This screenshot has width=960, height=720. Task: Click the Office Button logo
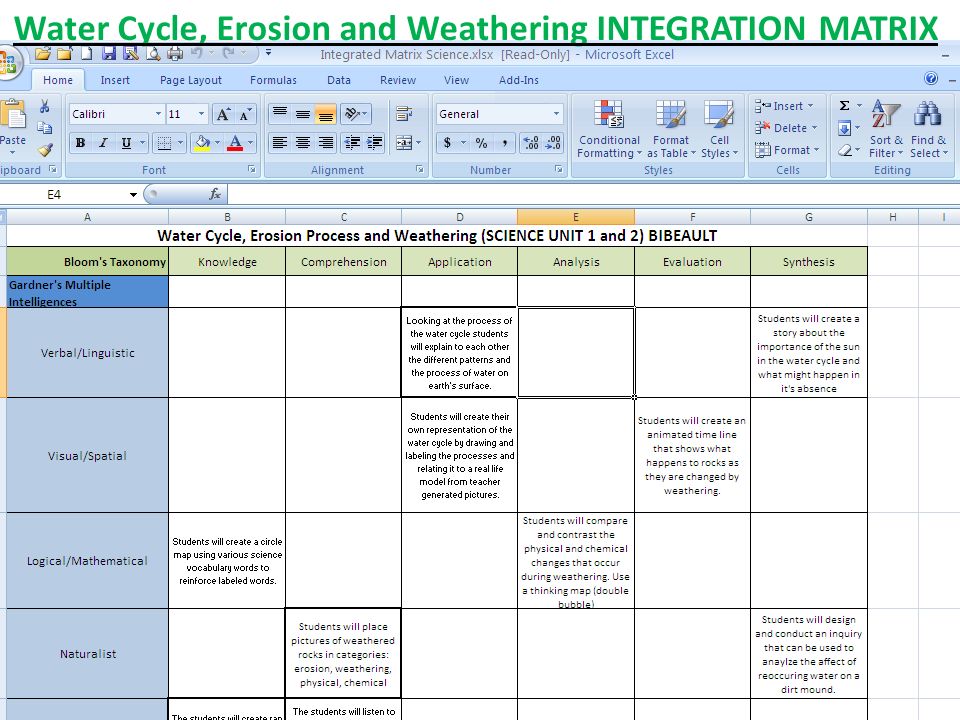point(9,64)
